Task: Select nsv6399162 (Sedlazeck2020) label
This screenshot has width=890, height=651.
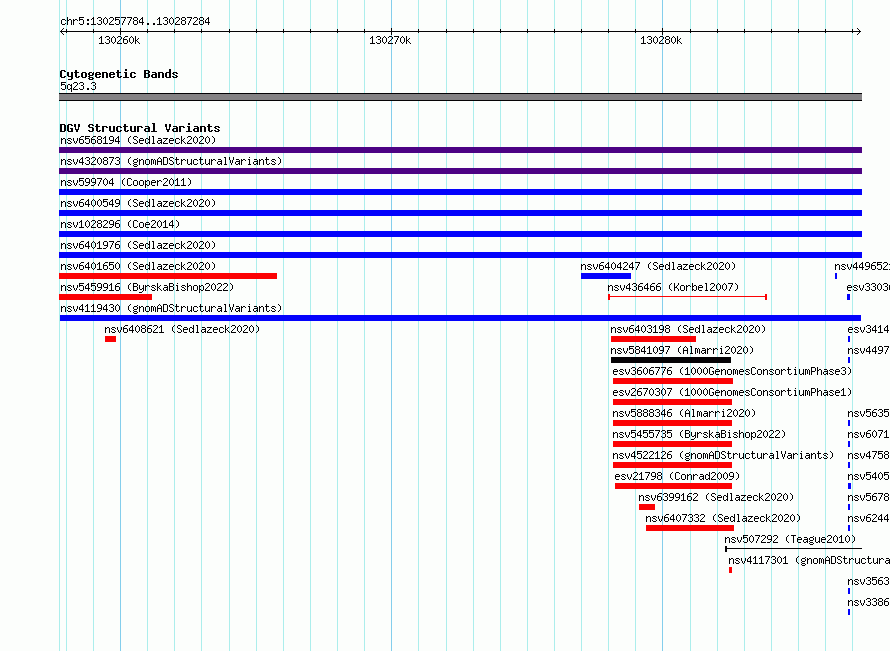Action: pyautogui.click(x=716, y=497)
